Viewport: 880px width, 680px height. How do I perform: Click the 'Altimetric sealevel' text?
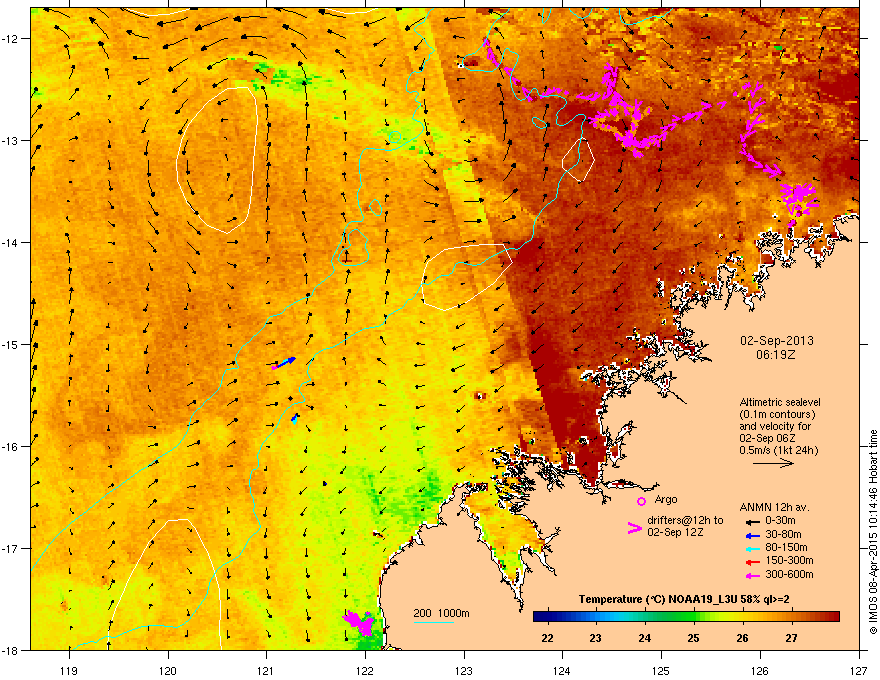pos(780,402)
